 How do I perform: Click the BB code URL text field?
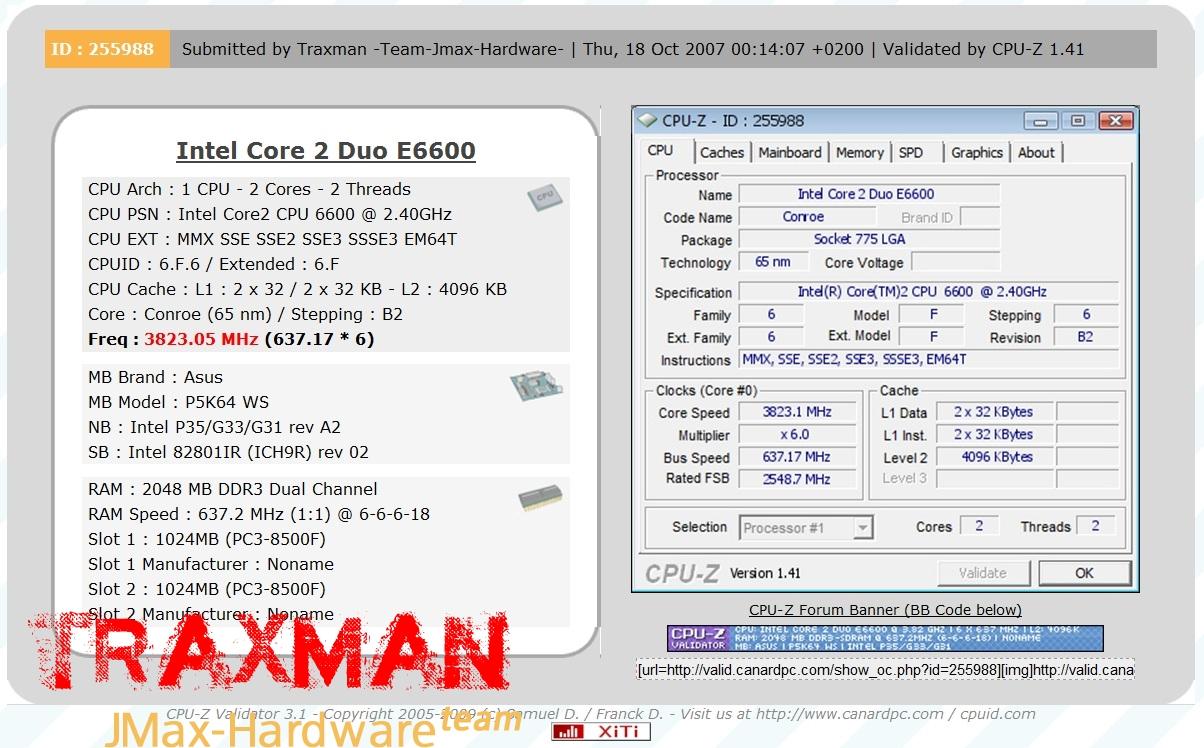885,669
